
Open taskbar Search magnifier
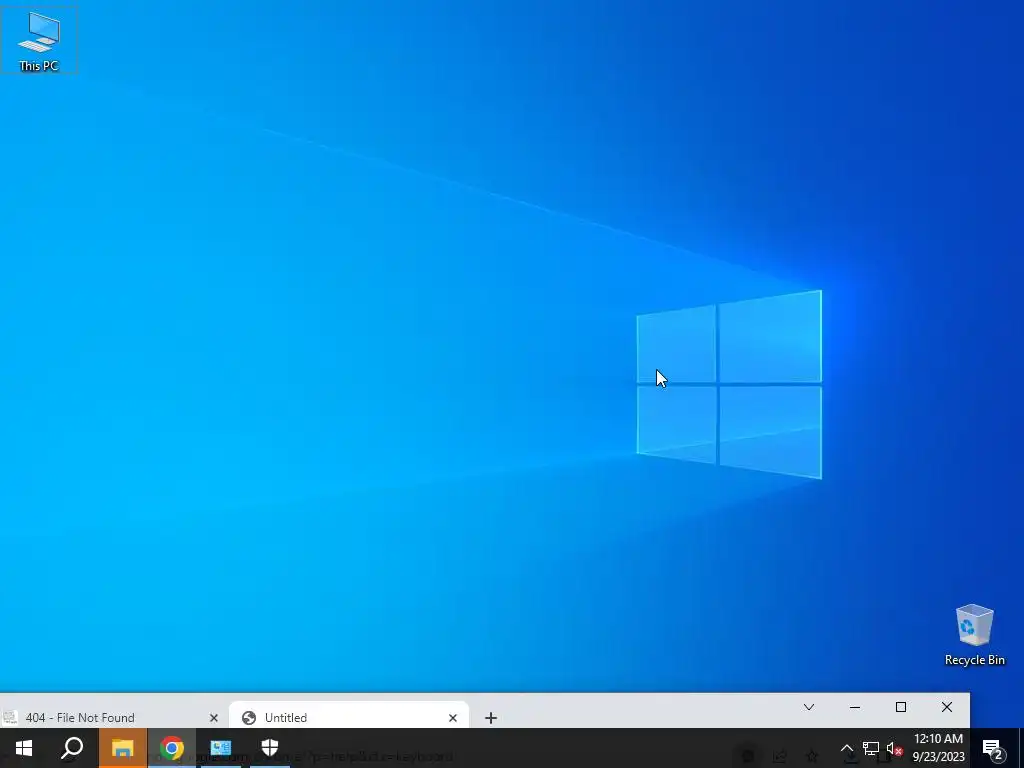(72, 748)
